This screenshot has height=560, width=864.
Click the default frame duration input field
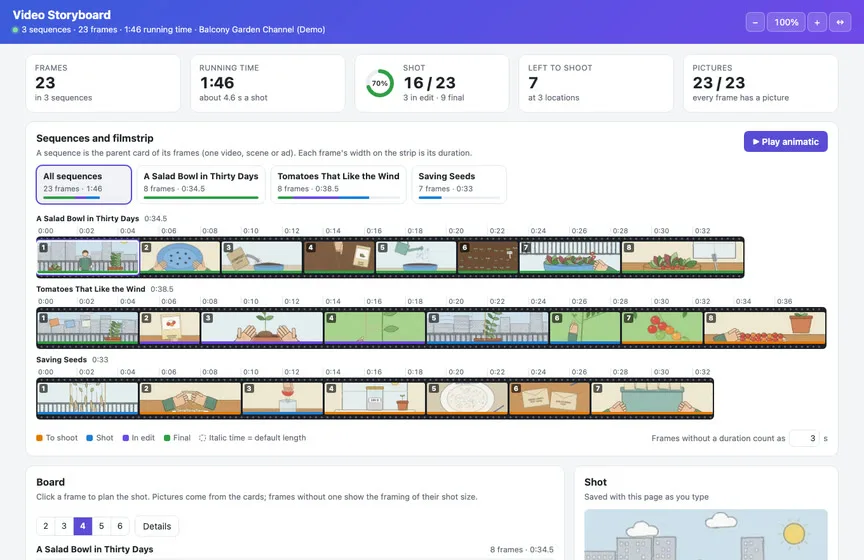pyautogui.click(x=804, y=438)
